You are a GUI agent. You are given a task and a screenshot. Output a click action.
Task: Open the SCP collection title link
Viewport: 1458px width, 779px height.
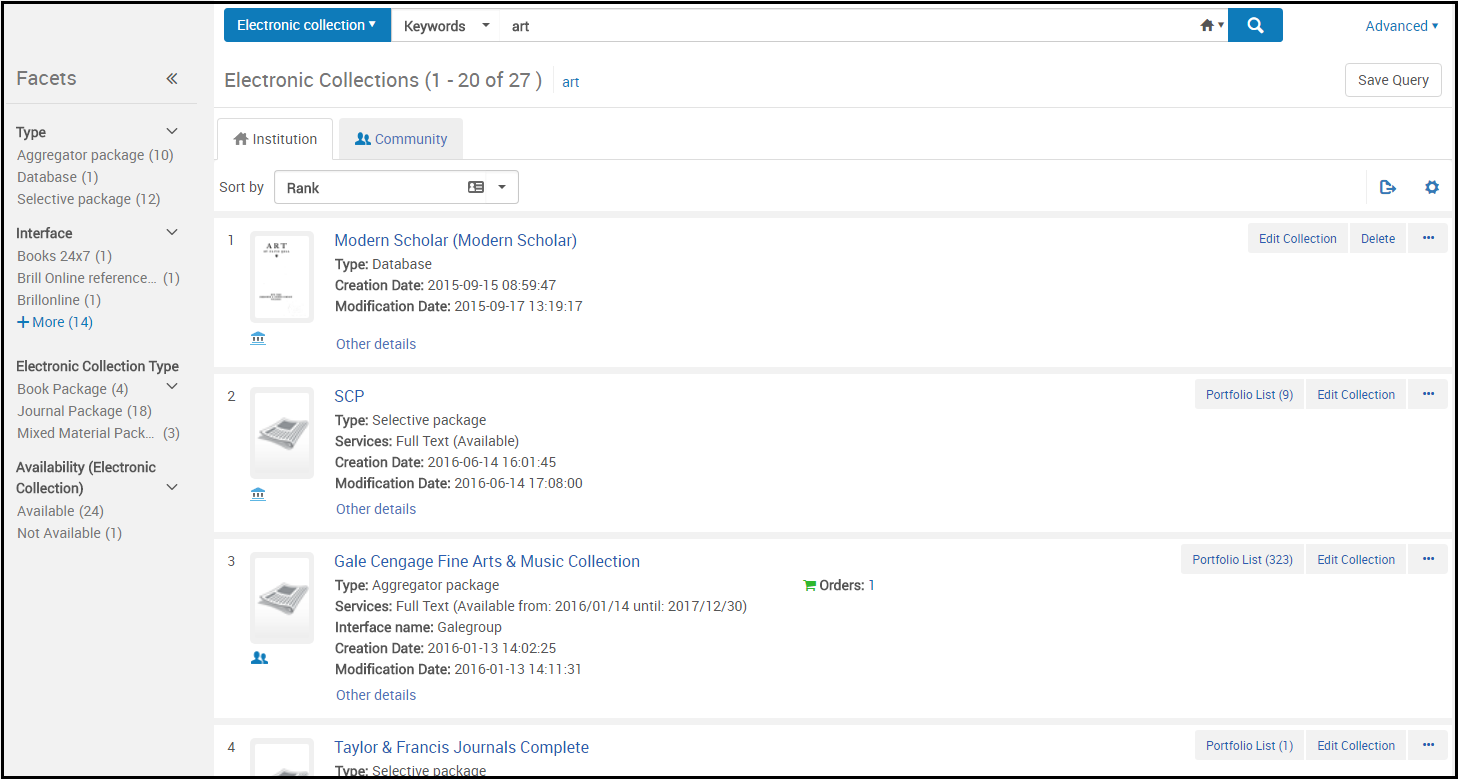(x=349, y=396)
